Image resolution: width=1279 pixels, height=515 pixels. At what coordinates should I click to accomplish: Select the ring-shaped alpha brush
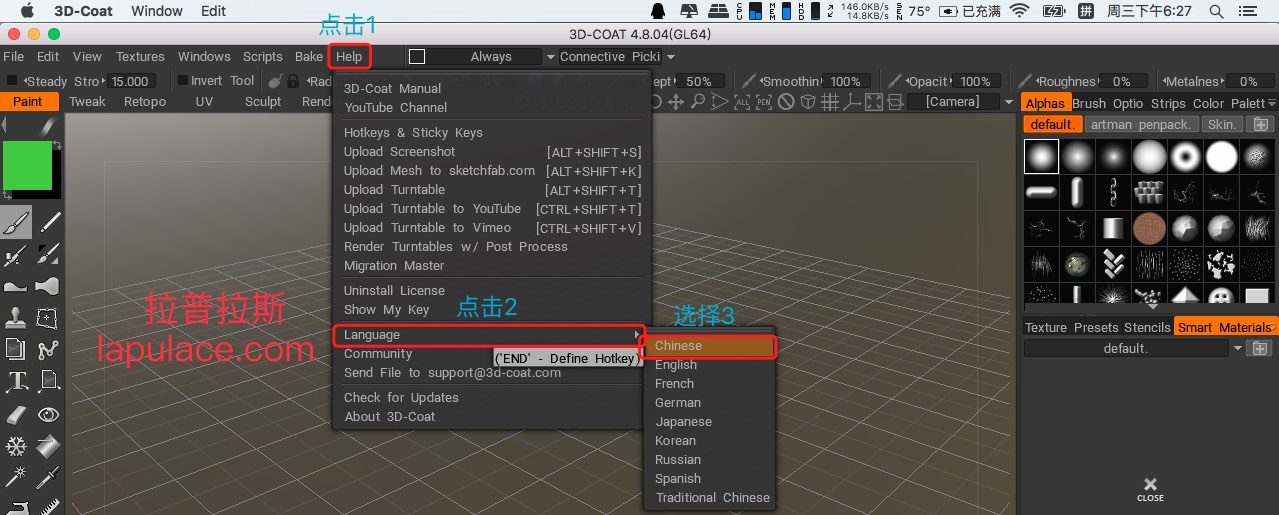(1186, 156)
